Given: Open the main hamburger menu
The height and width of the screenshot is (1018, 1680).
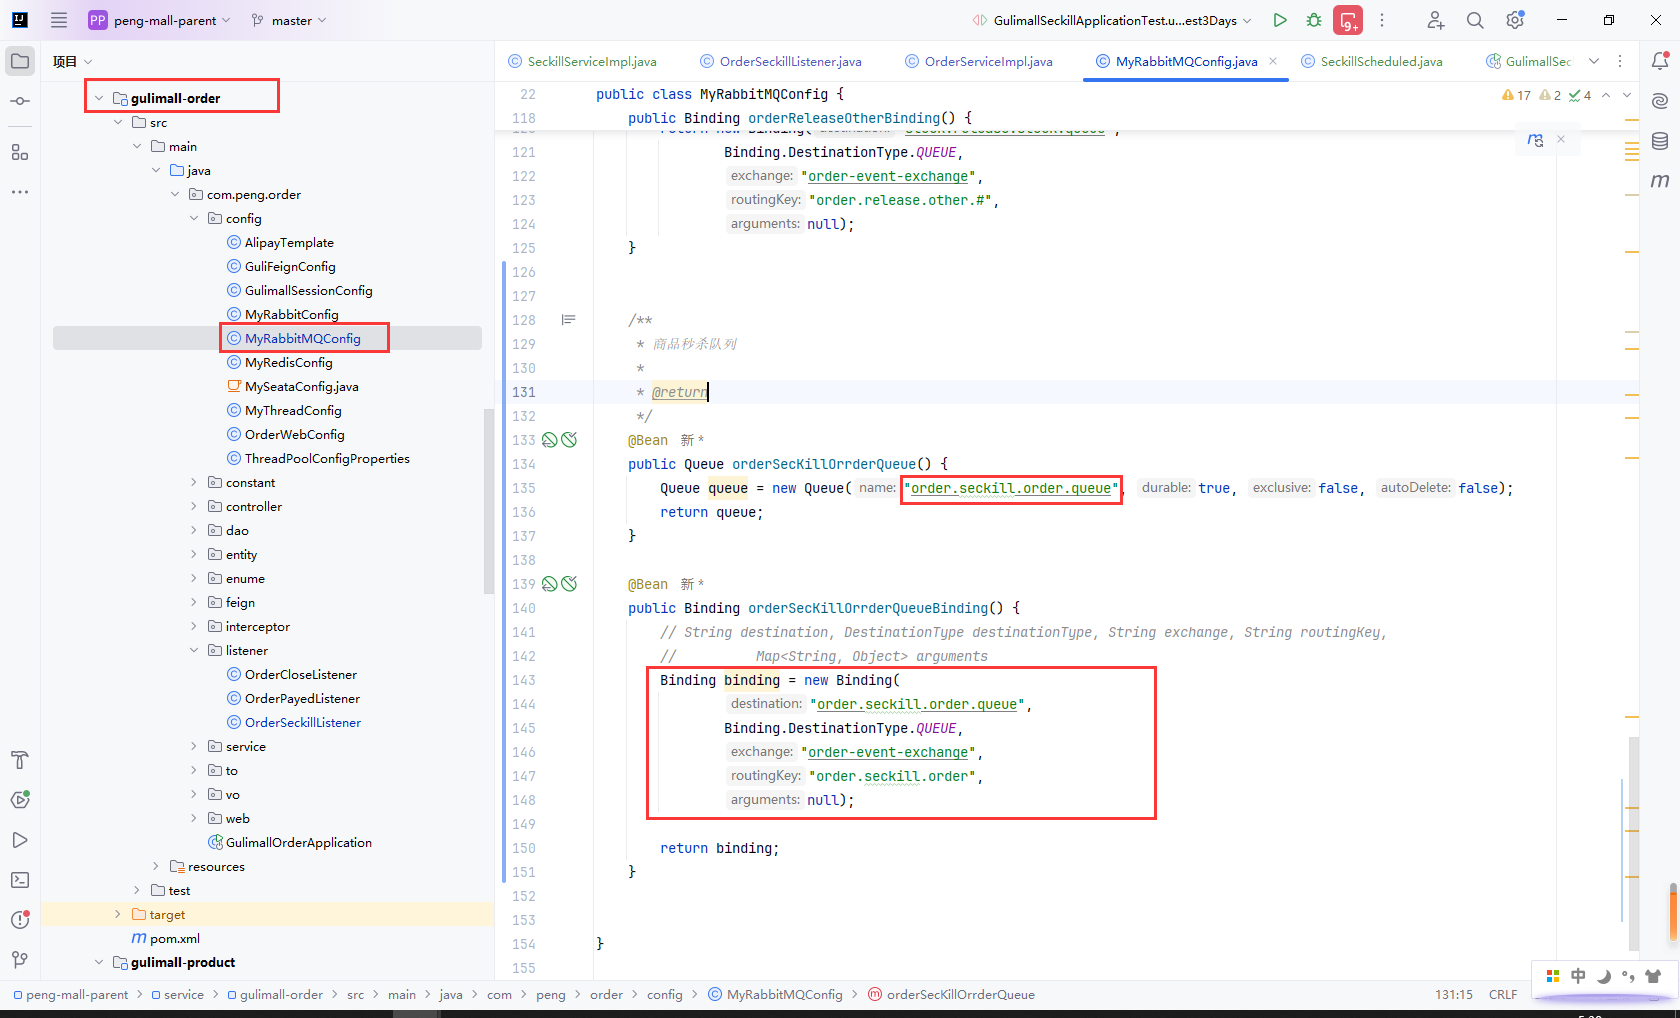Looking at the screenshot, I should point(59,20).
